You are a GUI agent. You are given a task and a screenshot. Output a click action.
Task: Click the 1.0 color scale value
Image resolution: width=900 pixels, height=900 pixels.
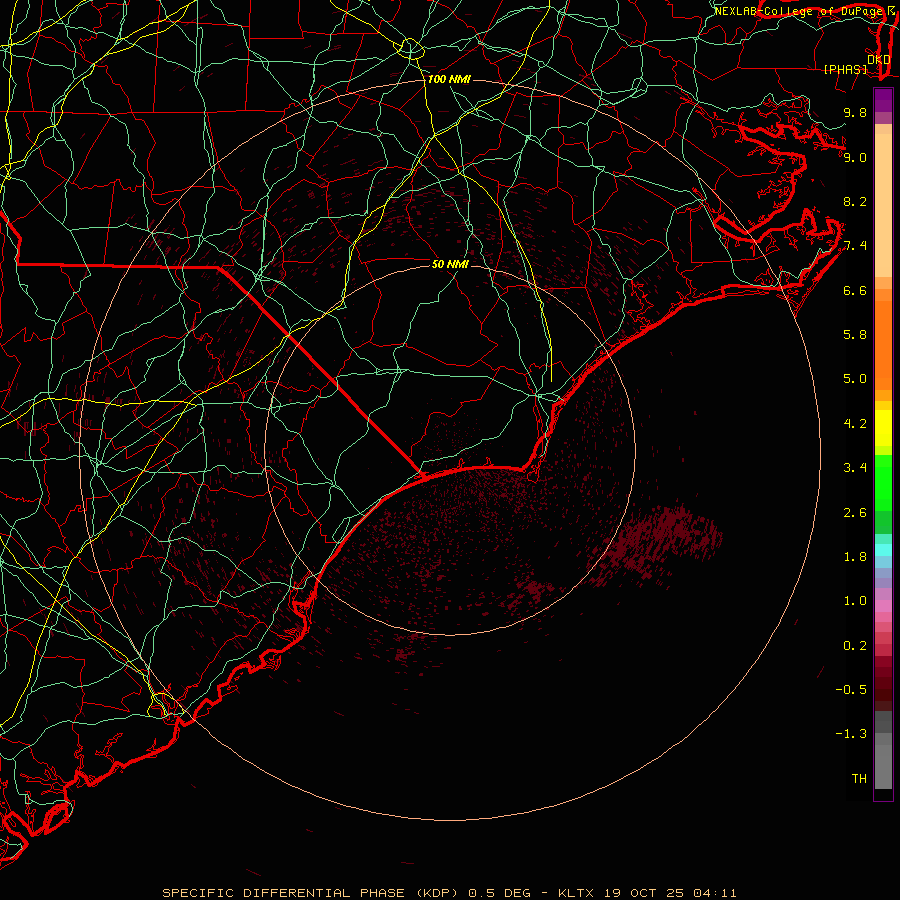tap(855, 601)
